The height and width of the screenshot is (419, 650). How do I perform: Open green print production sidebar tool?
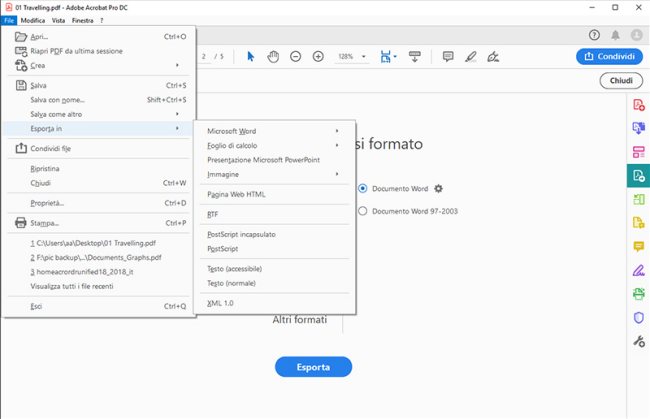(638, 294)
